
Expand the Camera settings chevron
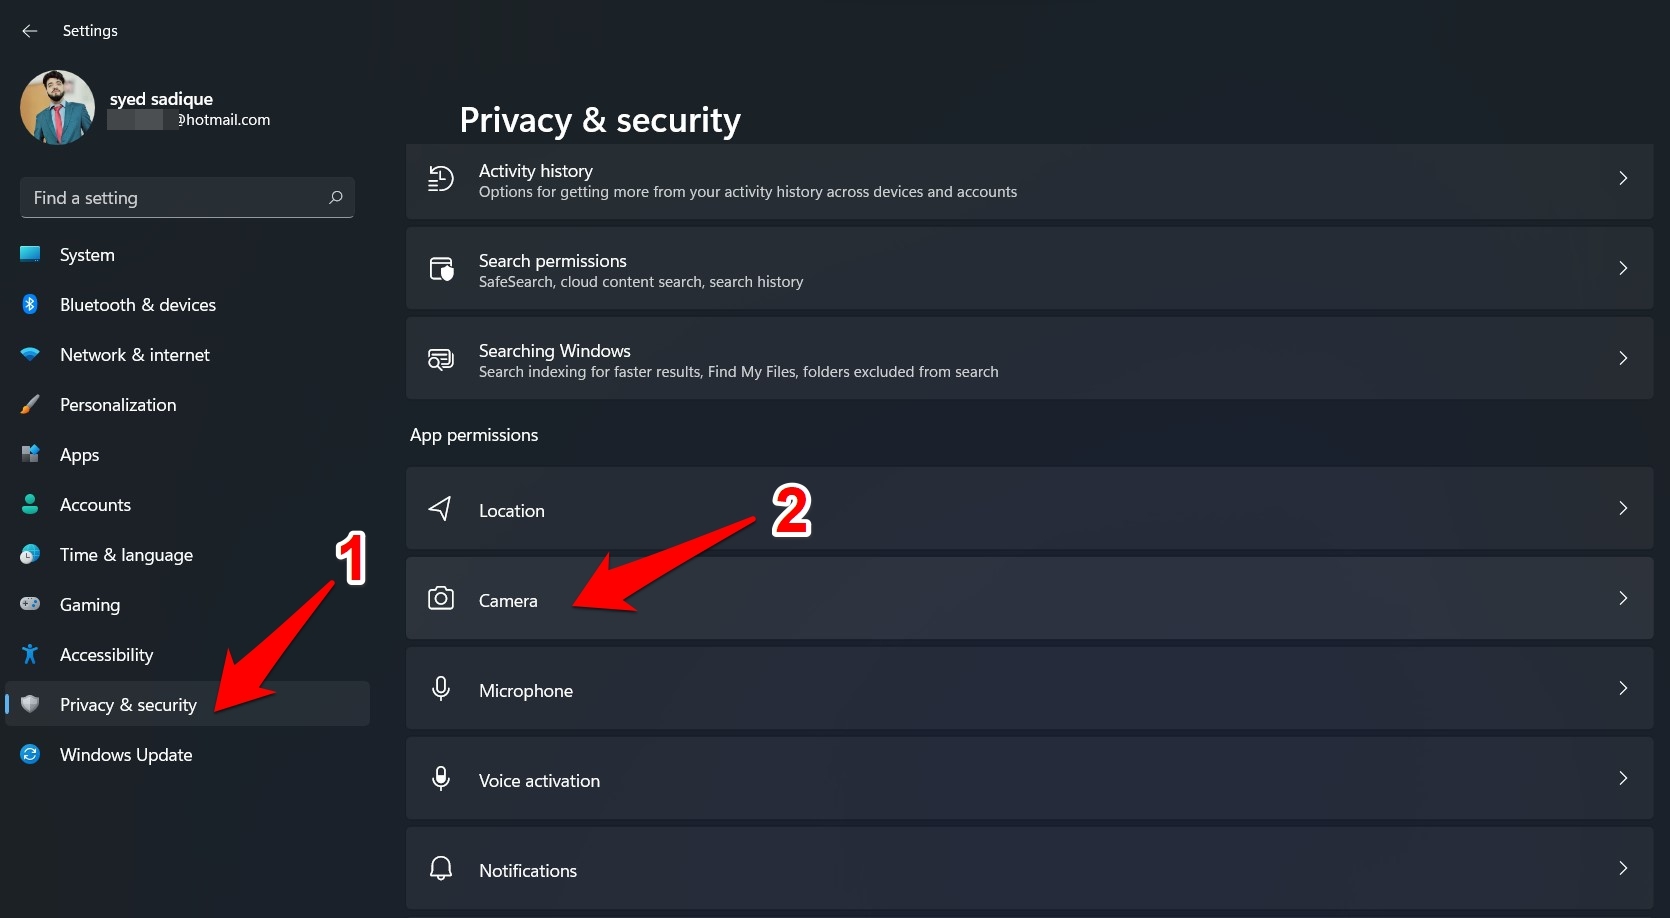click(1622, 598)
